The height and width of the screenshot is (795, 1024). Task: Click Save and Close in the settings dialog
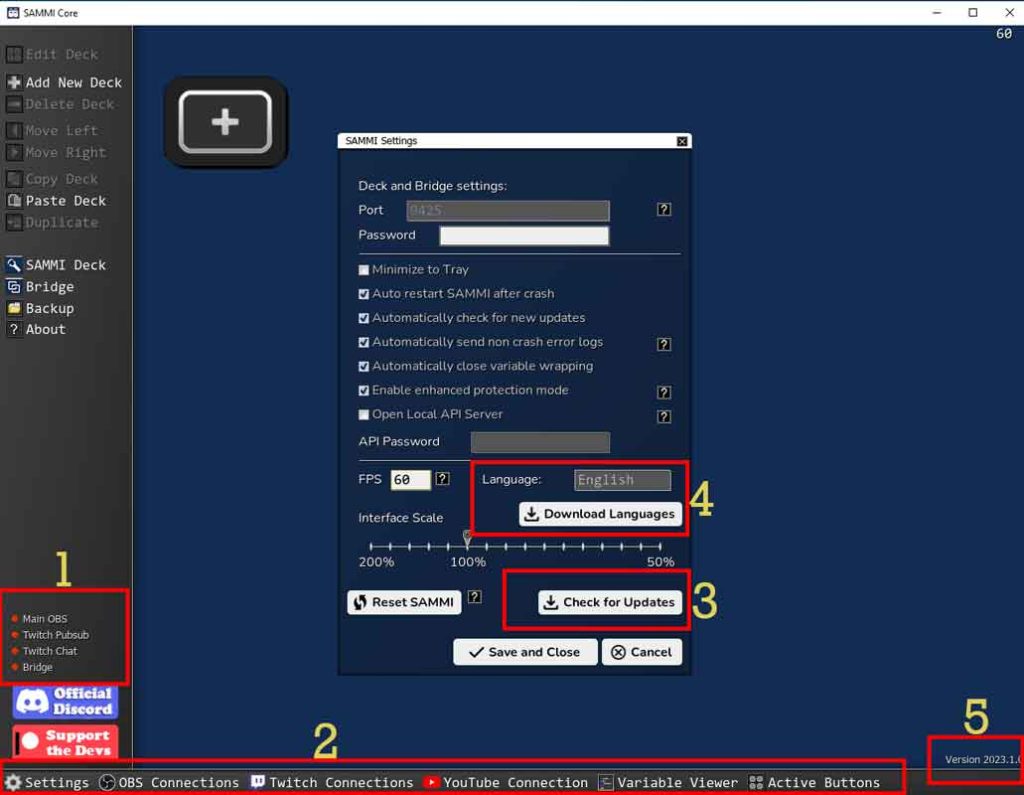click(x=524, y=652)
